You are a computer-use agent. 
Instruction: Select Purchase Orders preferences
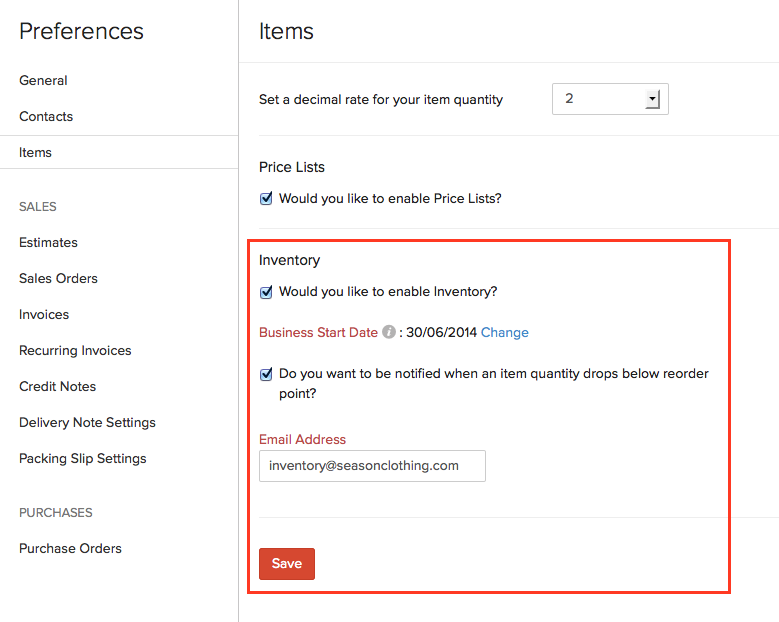click(70, 548)
